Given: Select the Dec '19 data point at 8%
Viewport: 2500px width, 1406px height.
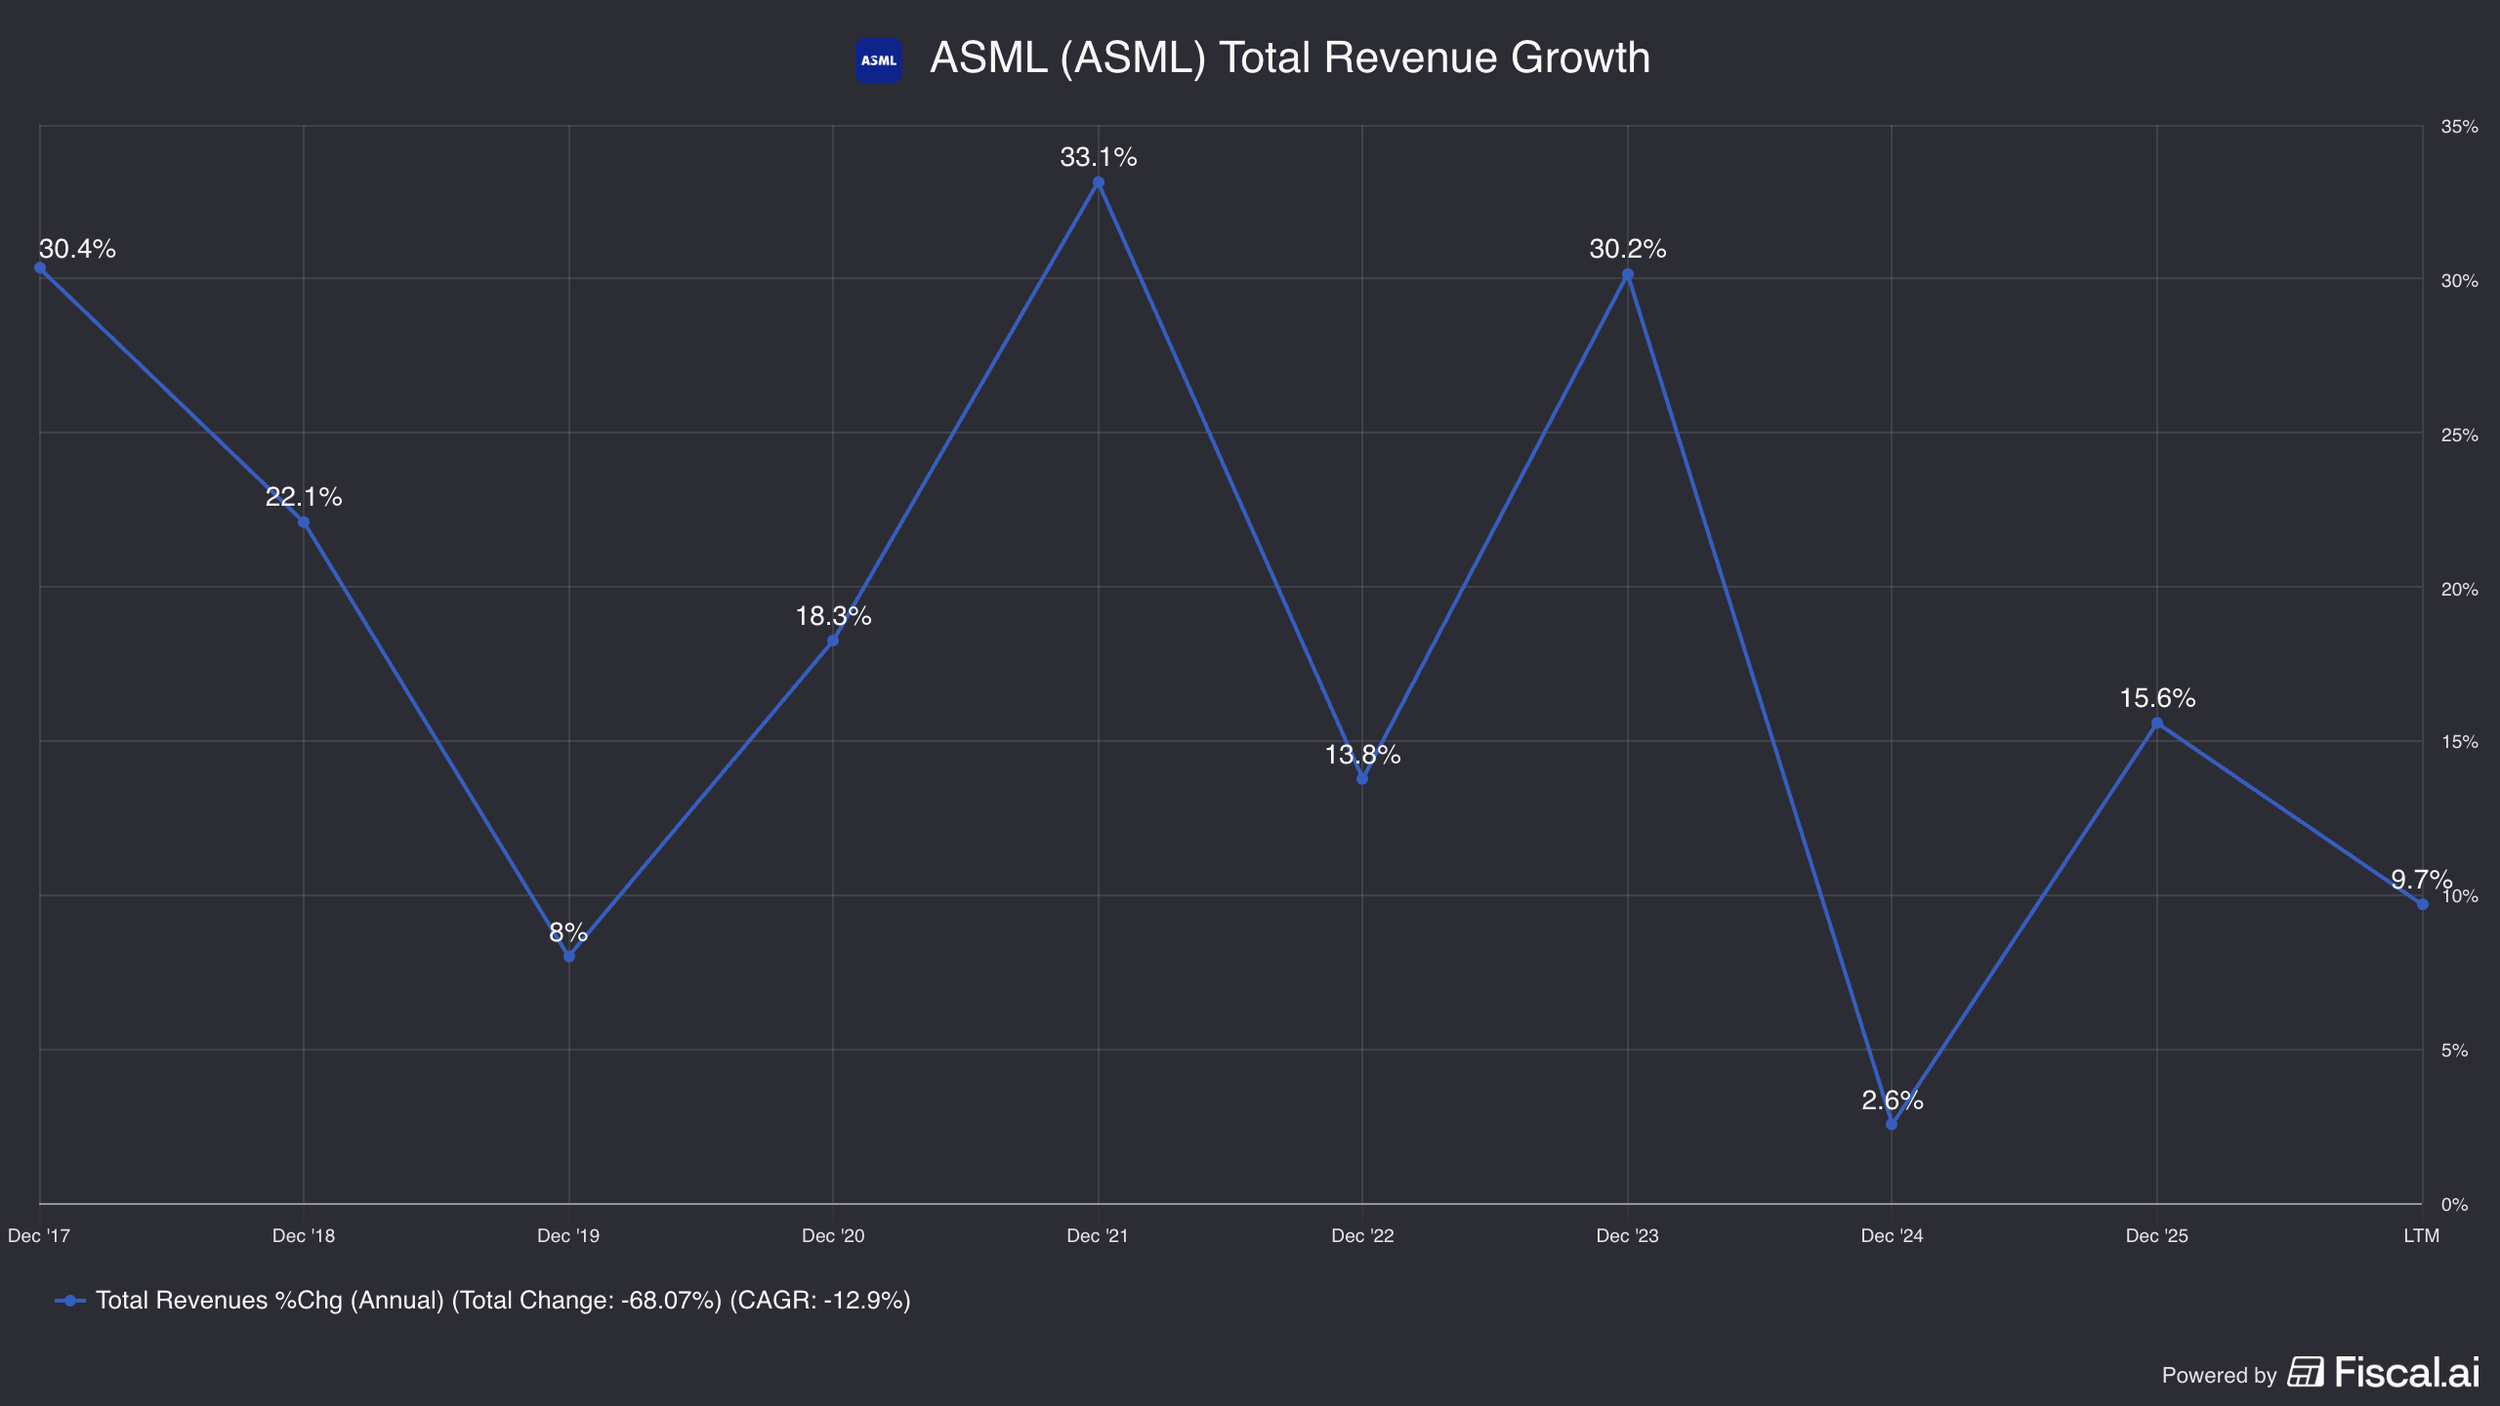Looking at the screenshot, I should tap(569, 956).
